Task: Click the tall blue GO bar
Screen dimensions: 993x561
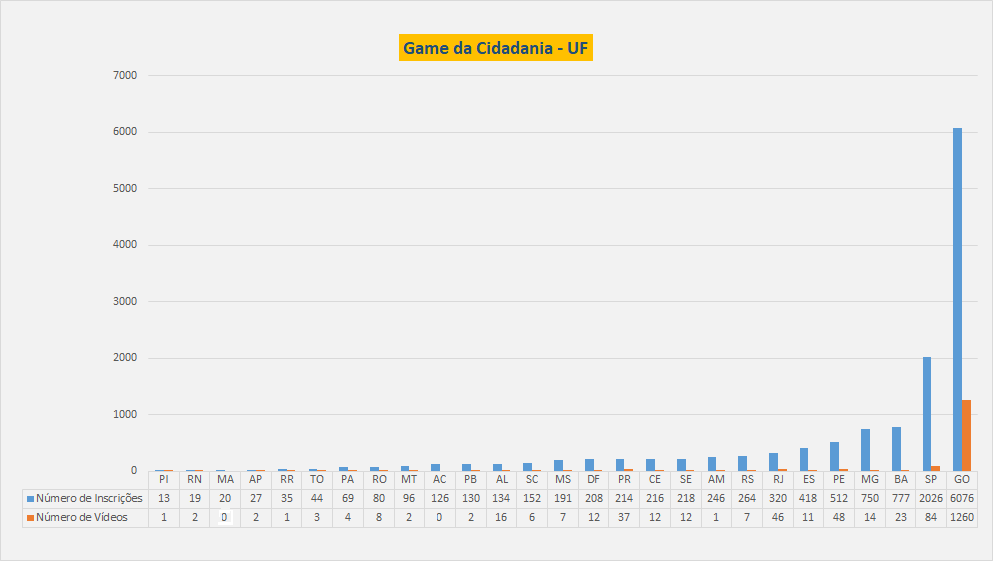Action: coord(957,300)
